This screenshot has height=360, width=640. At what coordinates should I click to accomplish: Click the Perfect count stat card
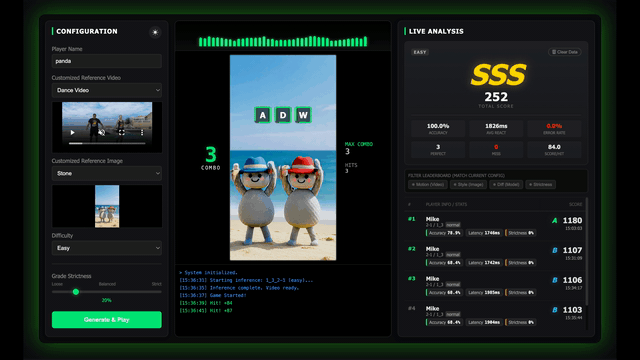pos(438,149)
